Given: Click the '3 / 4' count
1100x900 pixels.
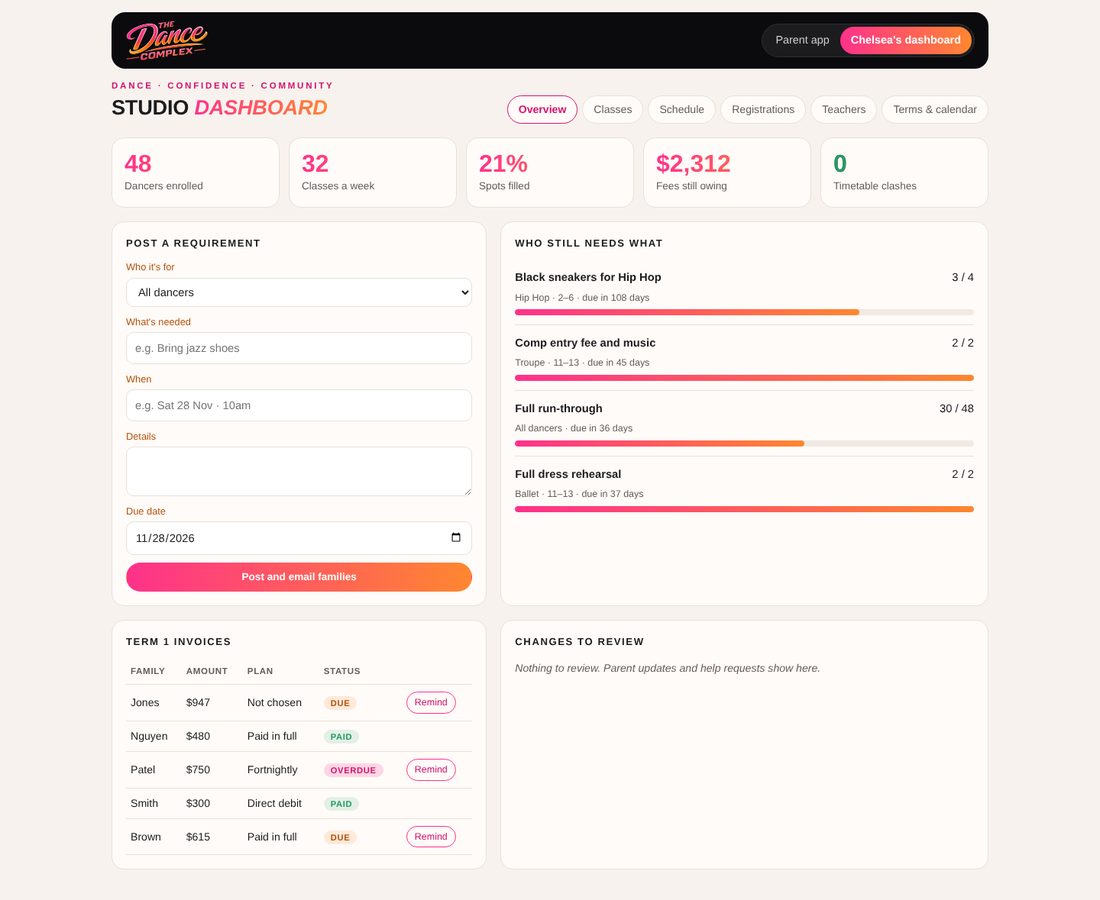Looking at the screenshot, I should coord(962,277).
